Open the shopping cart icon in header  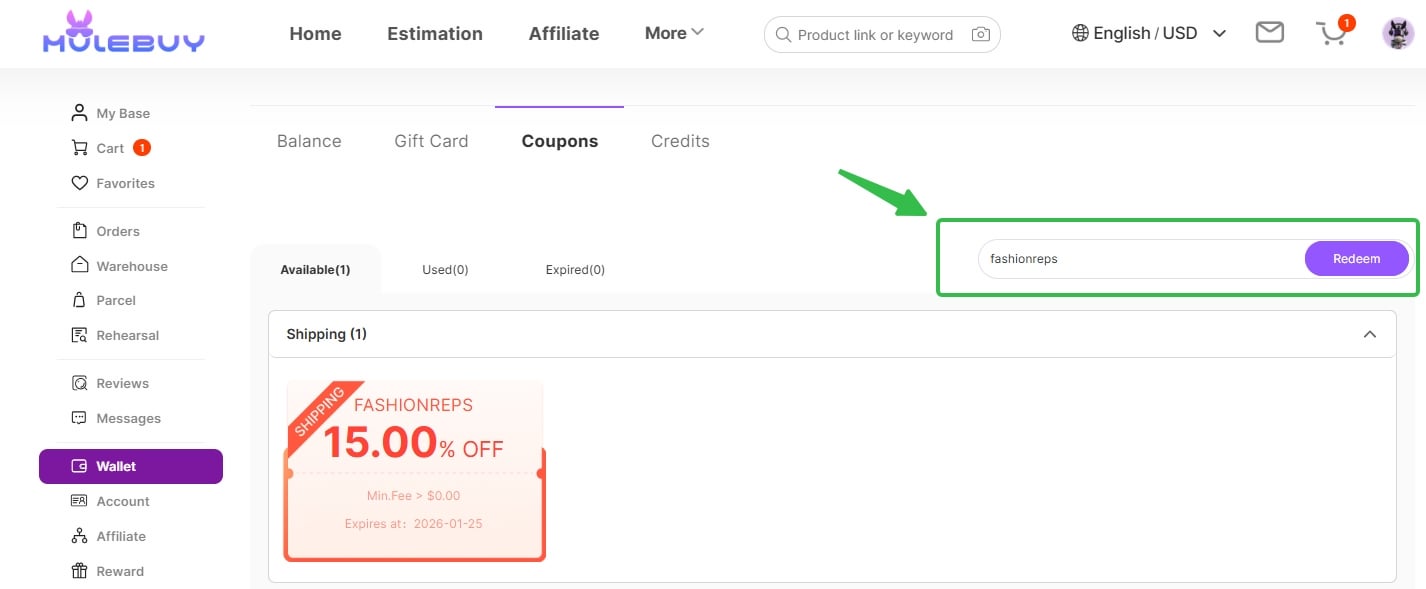[x=1332, y=34]
